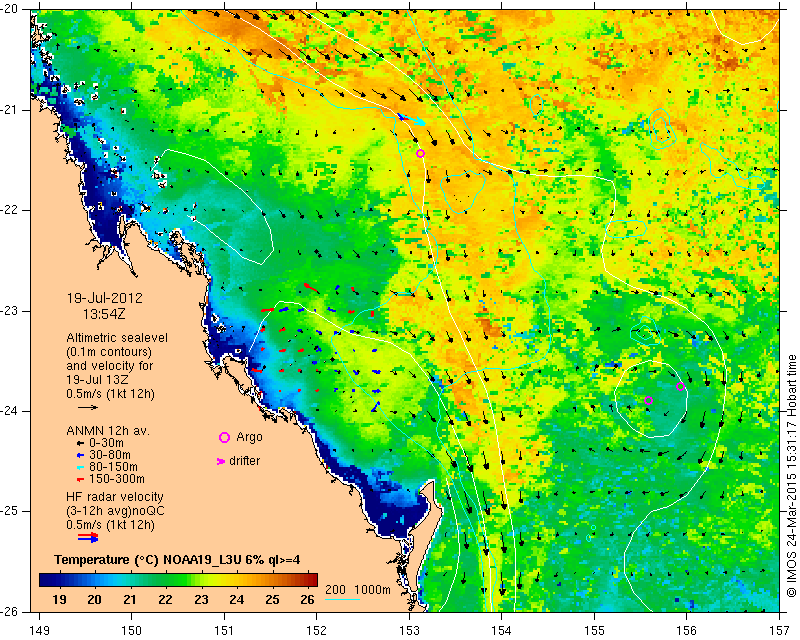This screenshot has width=800, height=640.
Task: Click the 'drifter' legend label
Action: coord(244,461)
